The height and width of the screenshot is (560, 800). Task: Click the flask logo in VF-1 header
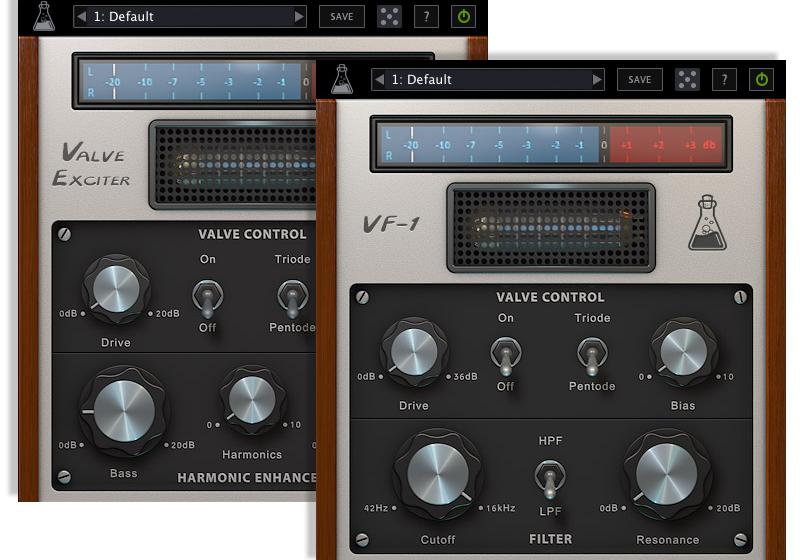pos(342,80)
